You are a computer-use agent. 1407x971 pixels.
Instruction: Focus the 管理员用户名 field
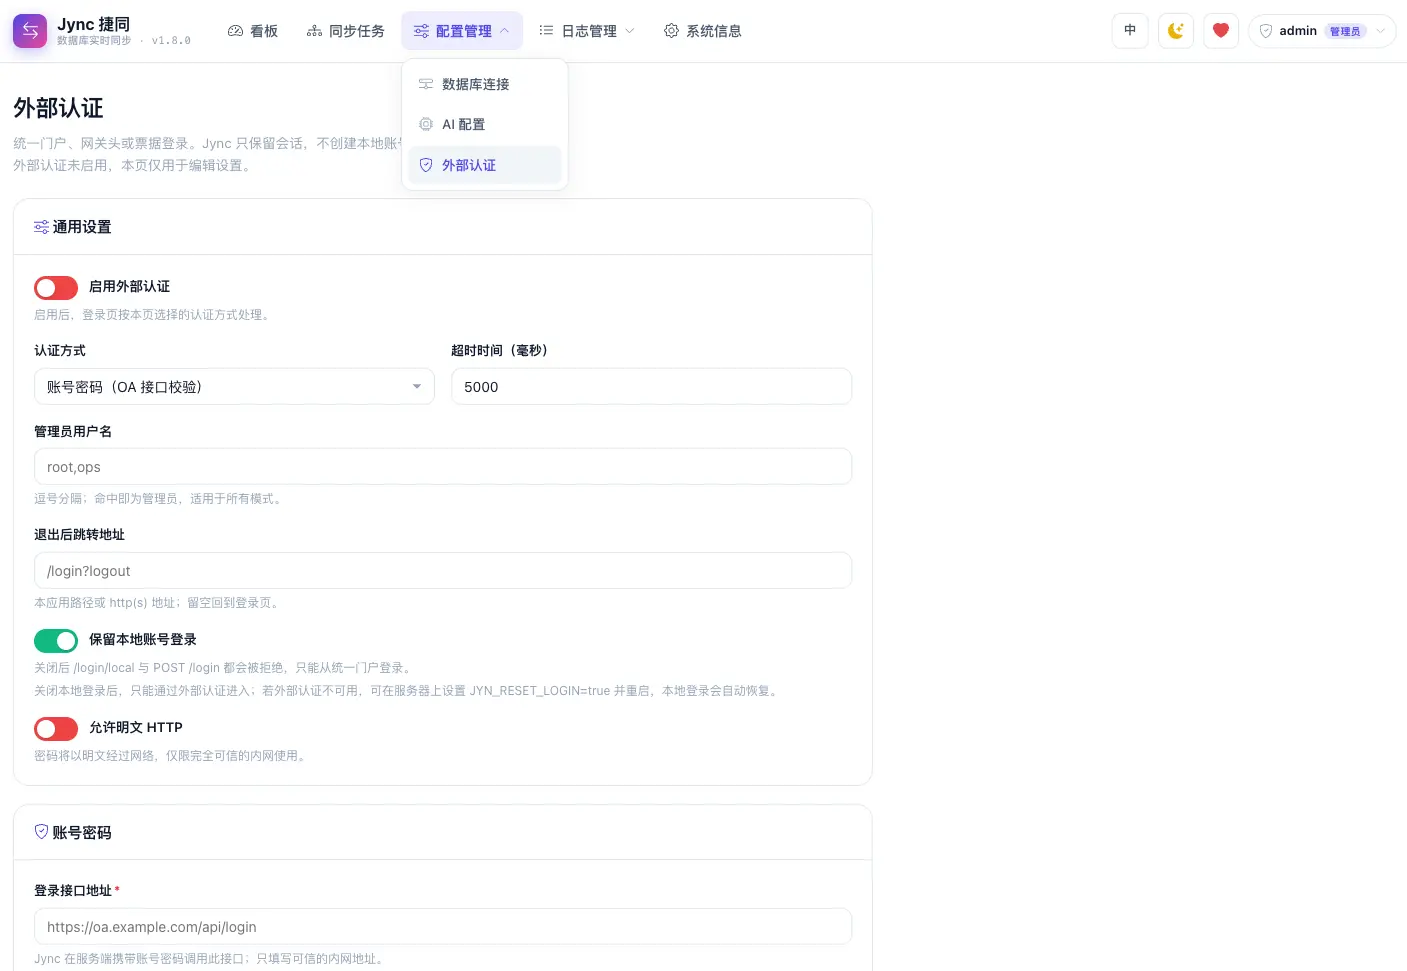(x=443, y=467)
